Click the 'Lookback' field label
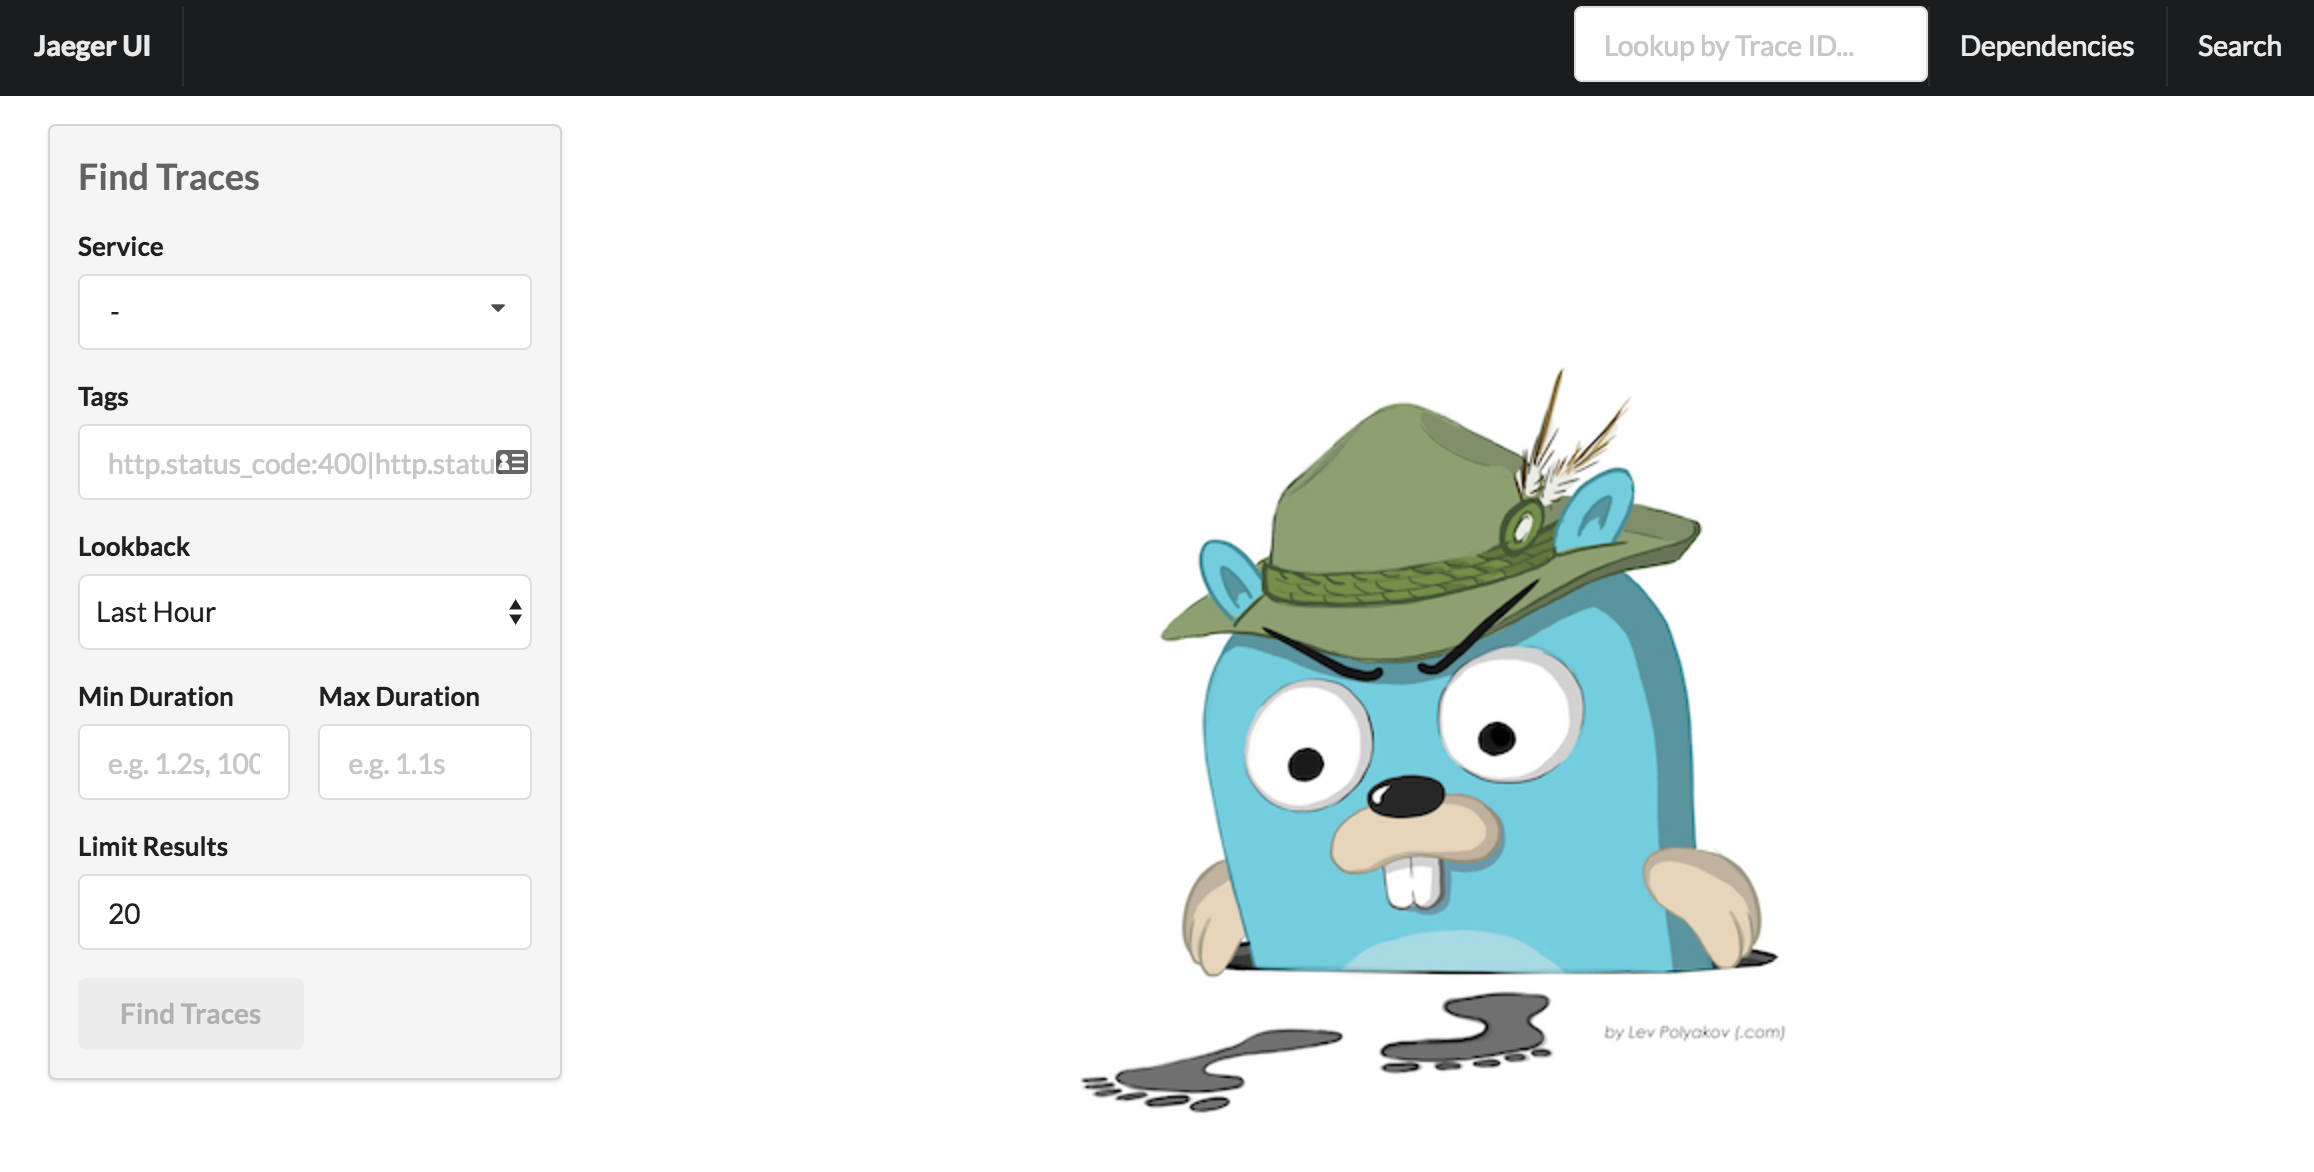 (134, 547)
